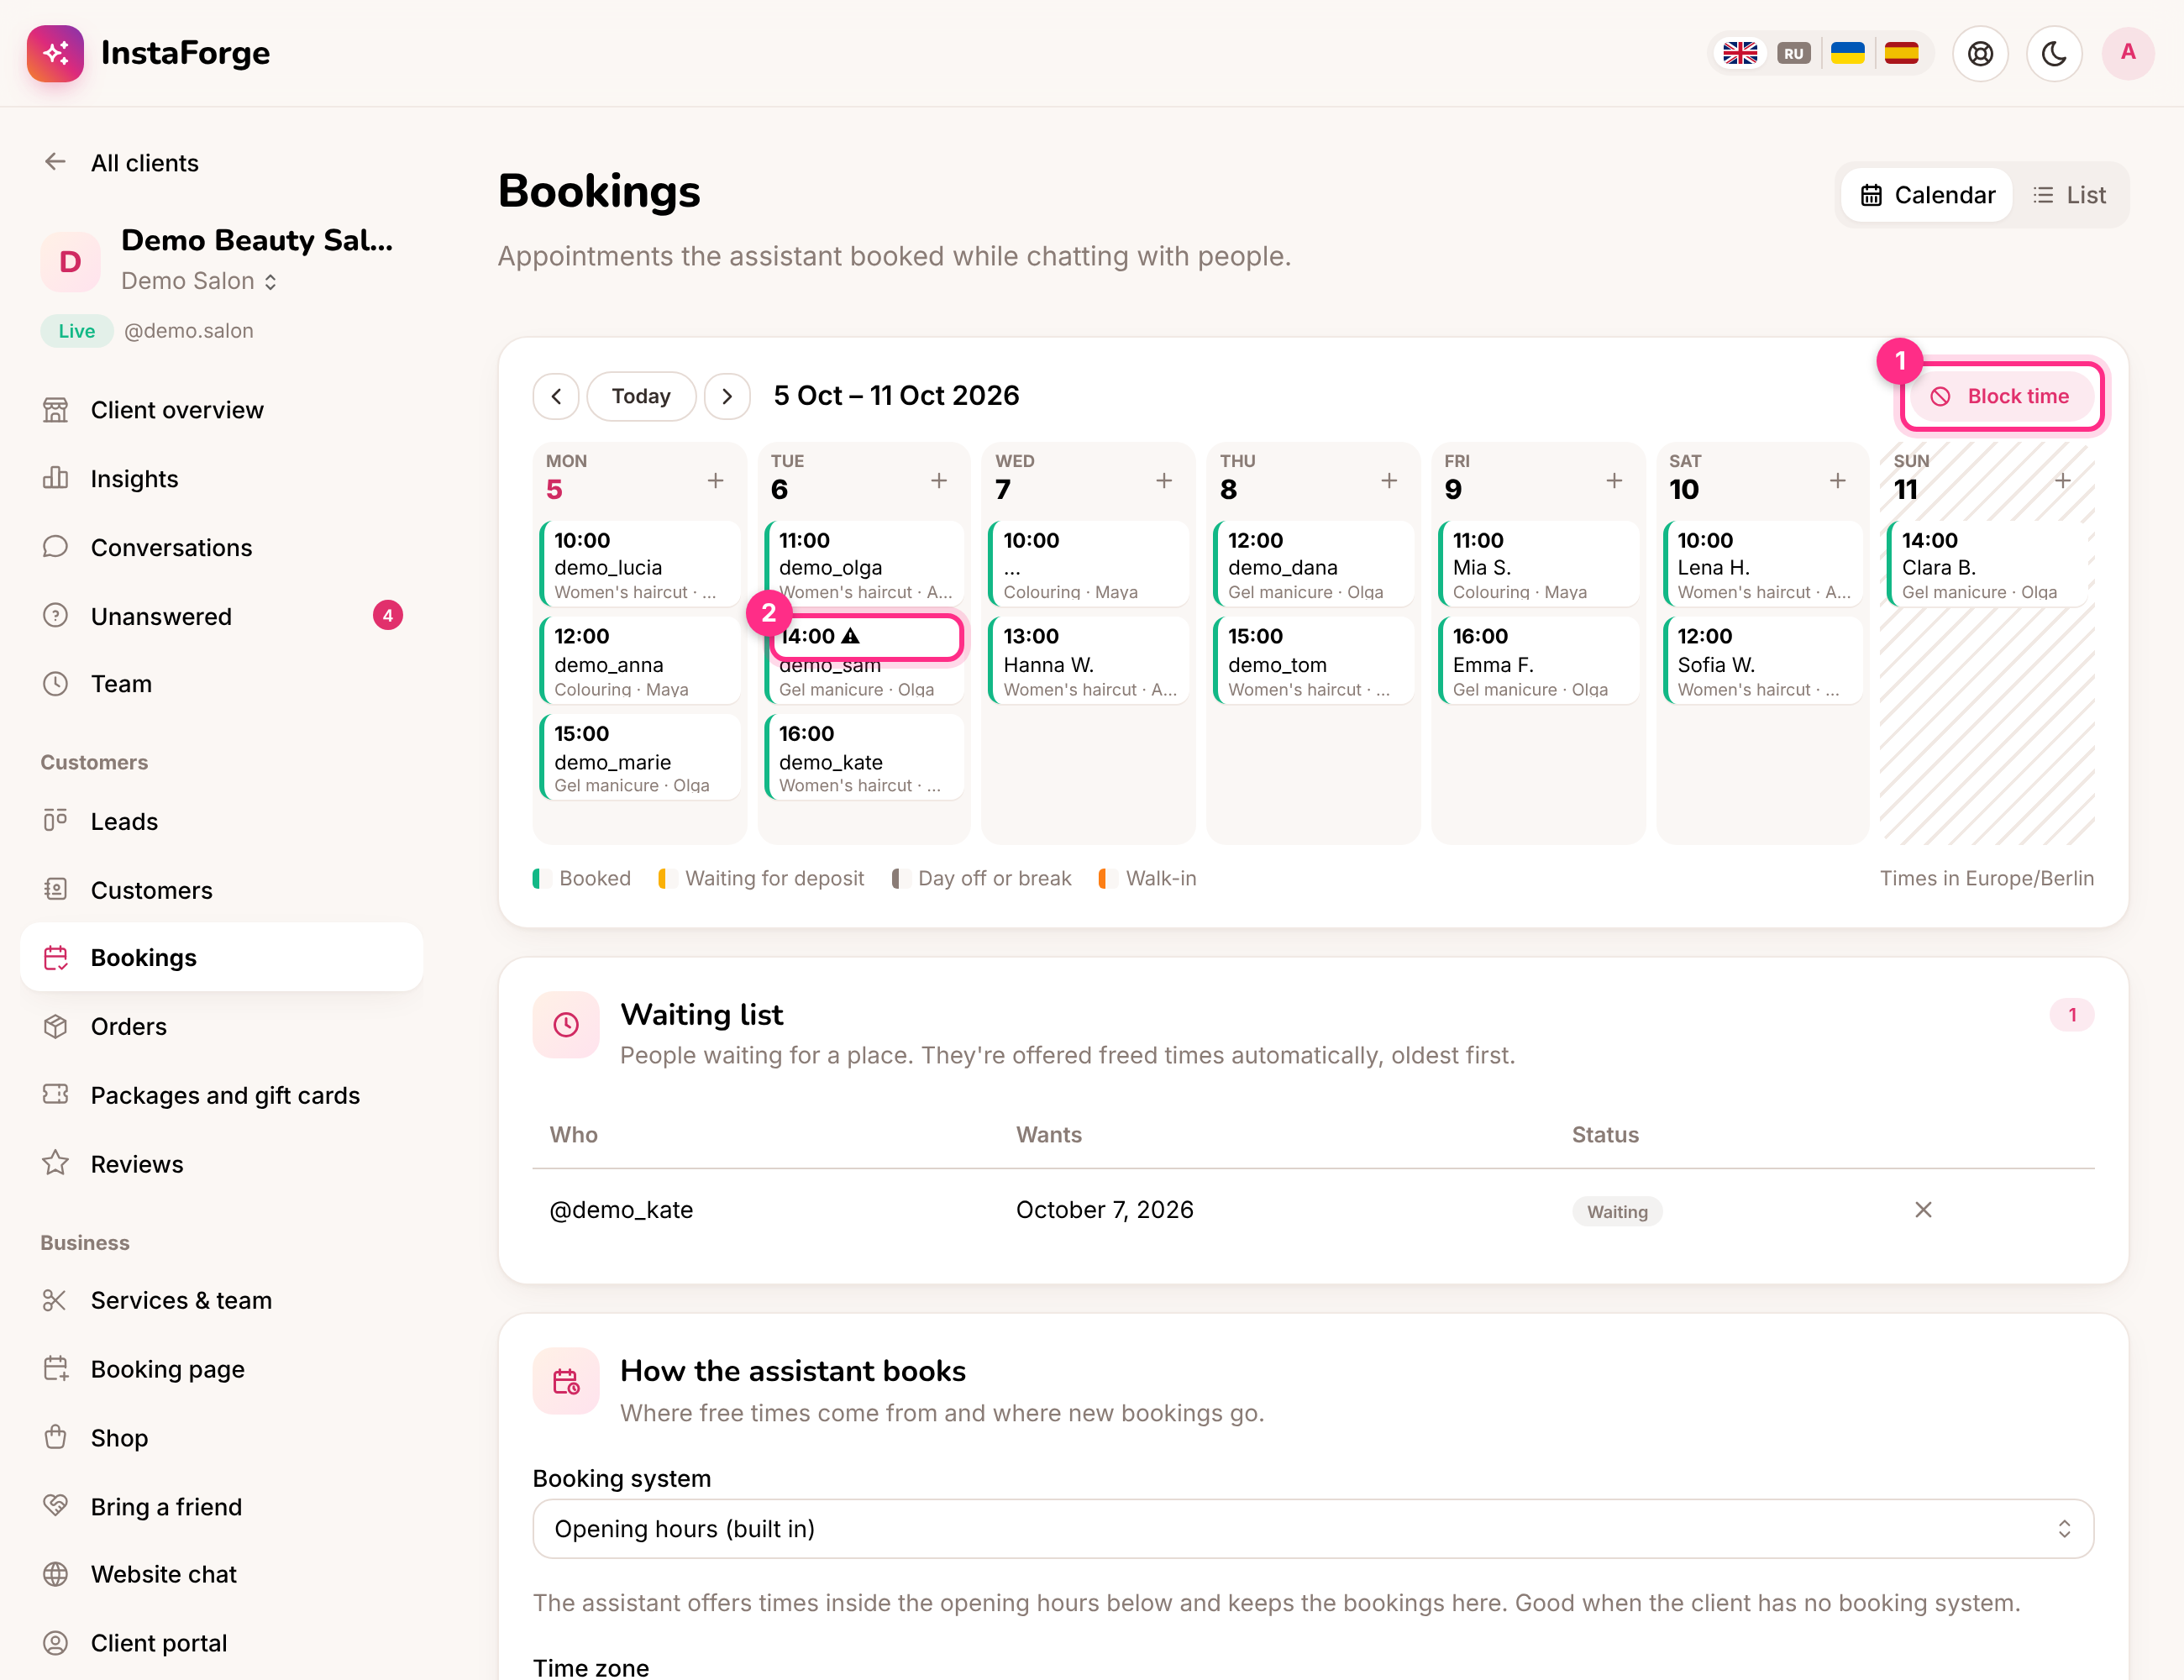The width and height of the screenshot is (2184, 1680).
Task: Open Reviews in sidebar
Action: (x=222, y=1164)
